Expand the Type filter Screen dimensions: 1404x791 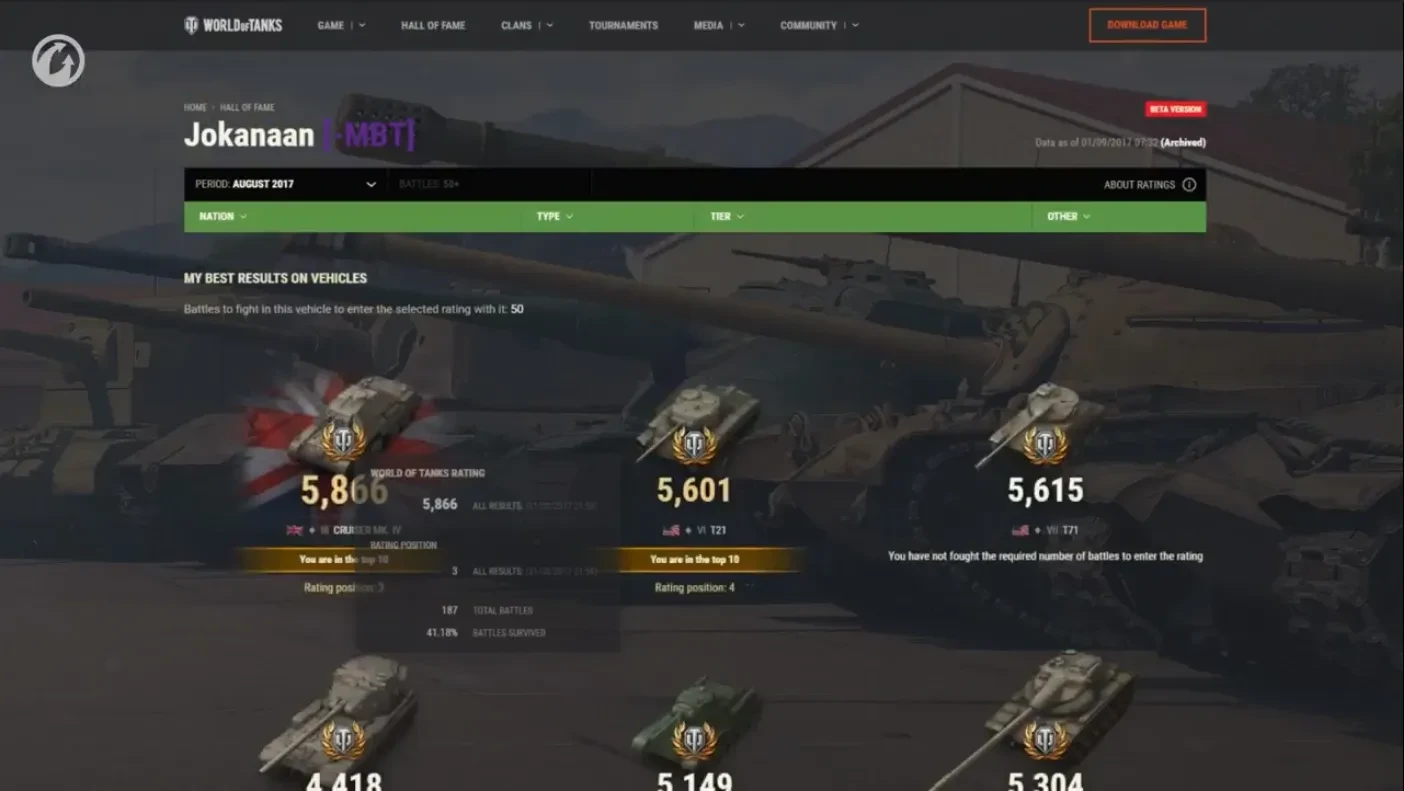coord(555,216)
